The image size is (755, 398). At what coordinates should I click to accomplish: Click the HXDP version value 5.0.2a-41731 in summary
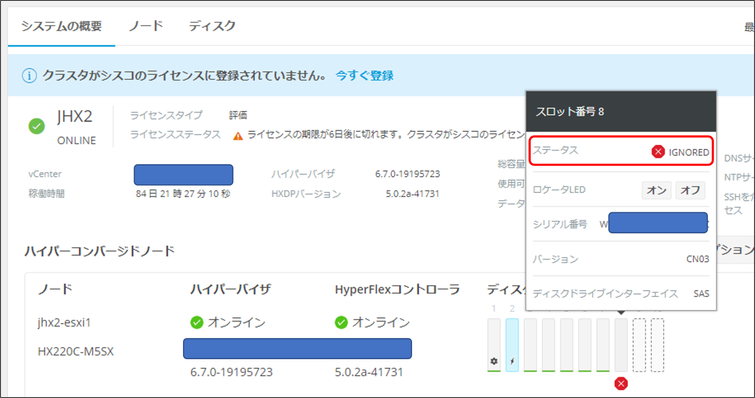[412, 194]
